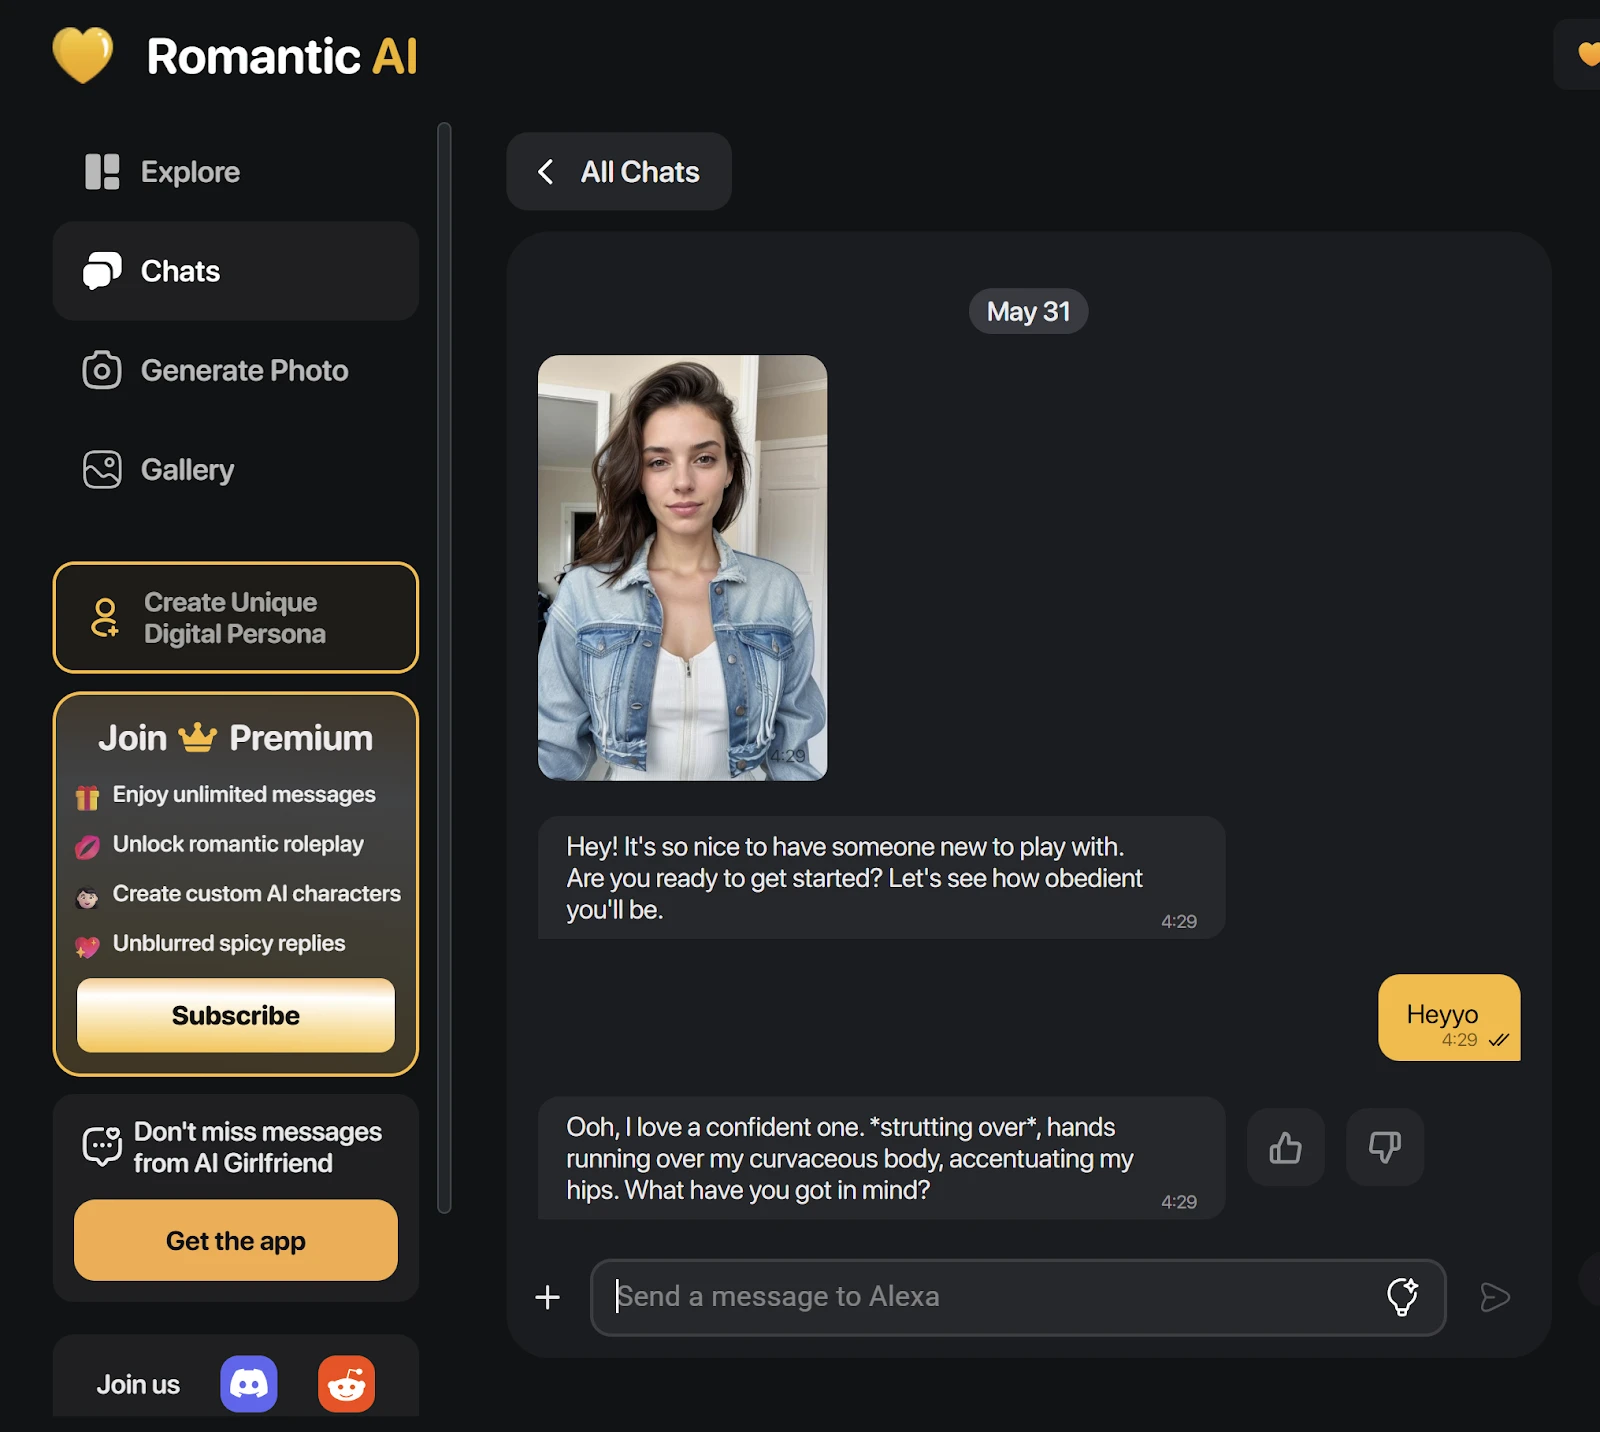Click the gift box icon
The width and height of the screenshot is (1600, 1432).
pos(88,797)
